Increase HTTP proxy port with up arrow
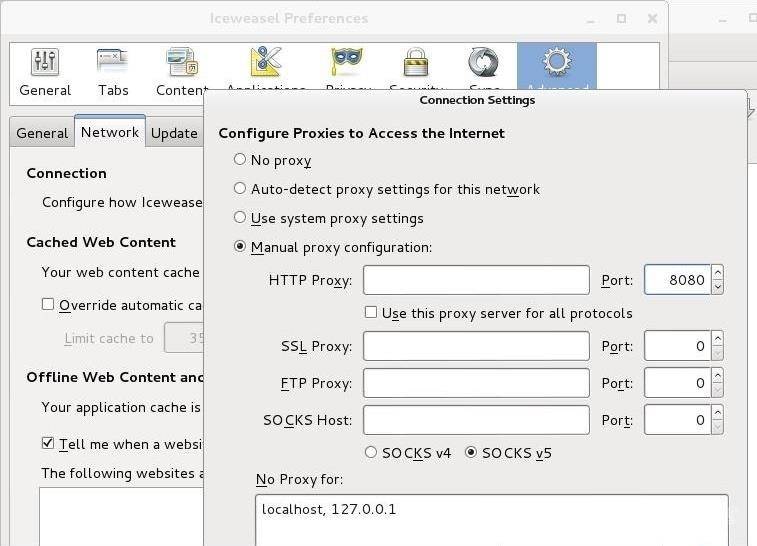 click(717, 272)
